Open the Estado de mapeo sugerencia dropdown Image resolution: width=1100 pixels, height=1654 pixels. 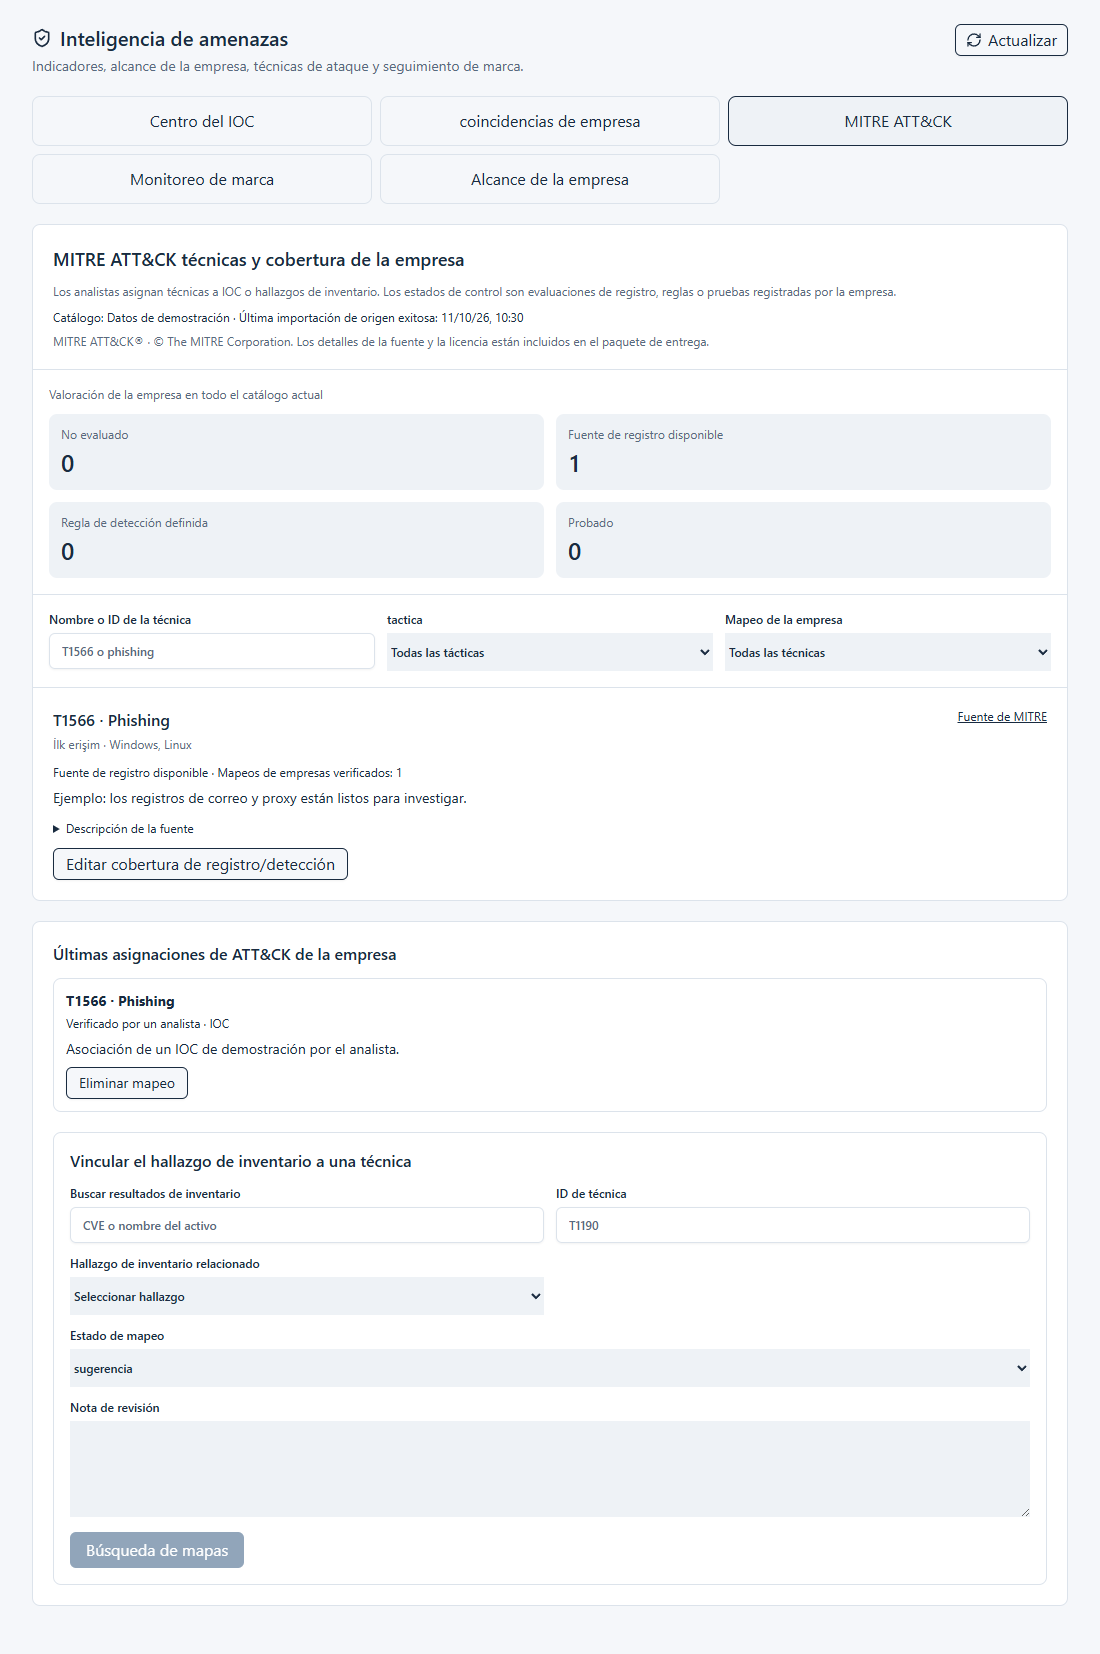[x=550, y=1368]
